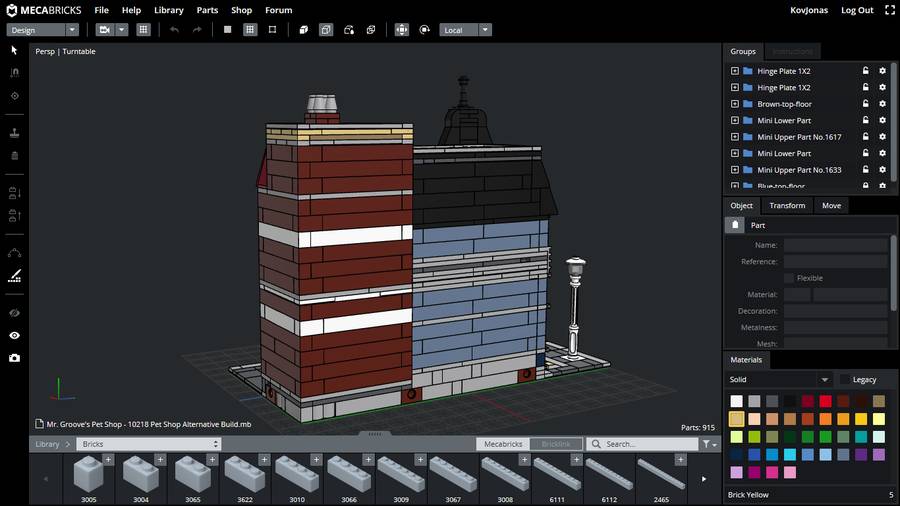Pick the selected Brick Yellow swatch

pos(736,419)
